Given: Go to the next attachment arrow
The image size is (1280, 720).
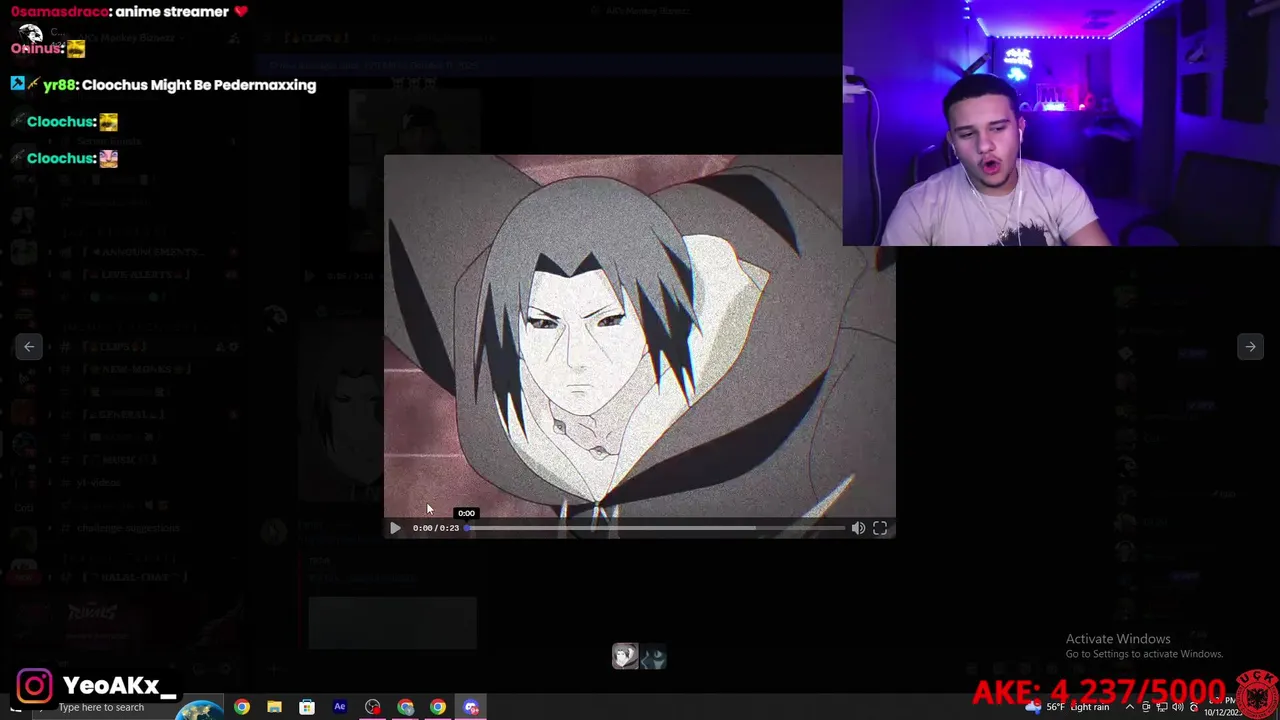Looking at the screenshot, I should pyautogui.click(x=1250, y=346).
